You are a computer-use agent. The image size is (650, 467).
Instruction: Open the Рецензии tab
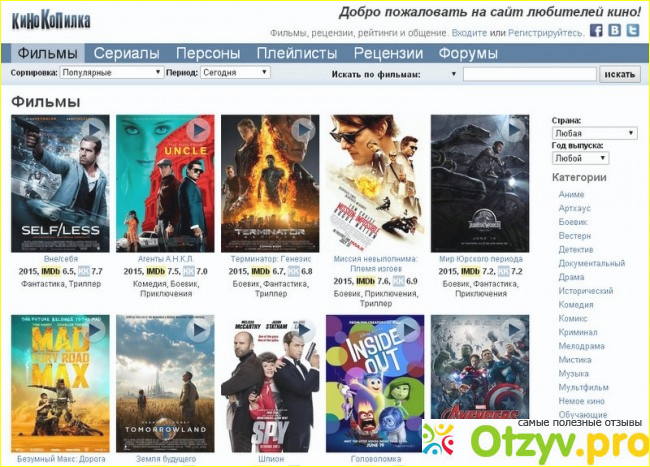[388, 53]
